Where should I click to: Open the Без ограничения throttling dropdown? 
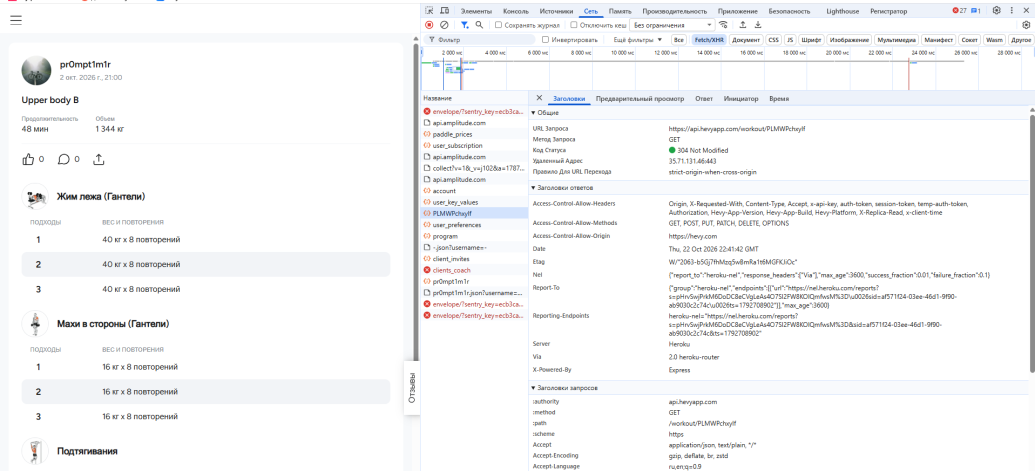673,25
